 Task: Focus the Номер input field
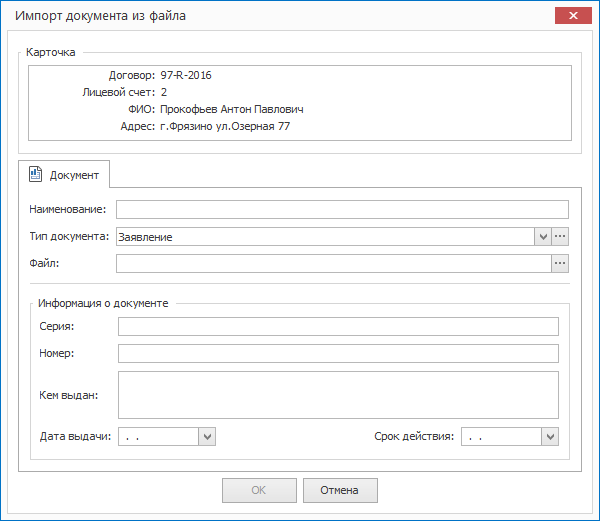(338, 353)
